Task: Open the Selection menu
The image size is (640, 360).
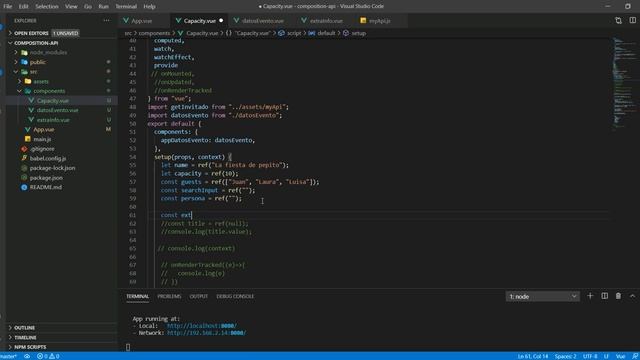Action: click(x=47, y=7)
